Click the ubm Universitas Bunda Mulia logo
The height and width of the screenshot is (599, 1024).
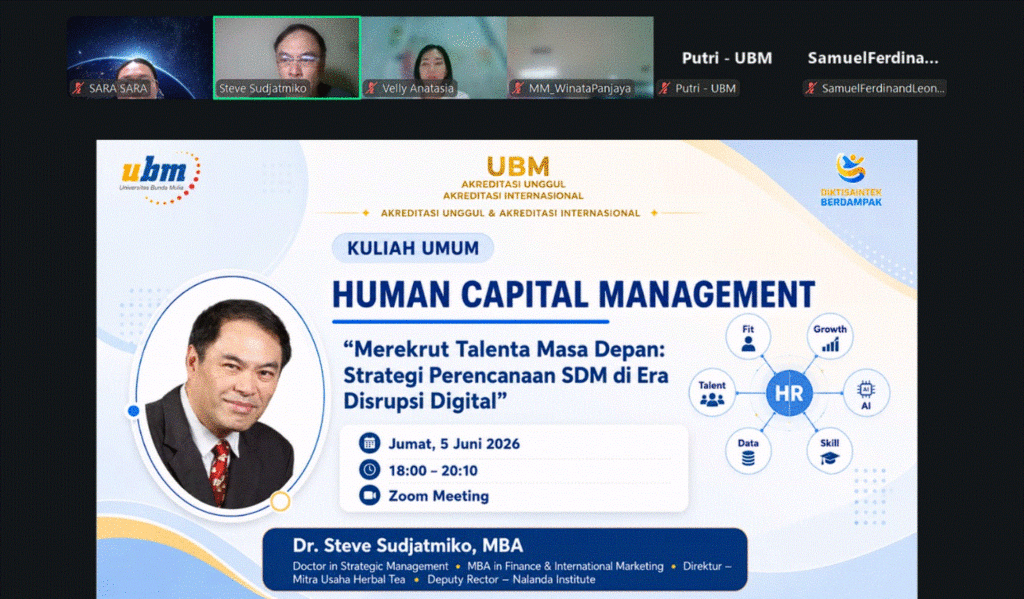pyautogui.click(x=159, y=177)
